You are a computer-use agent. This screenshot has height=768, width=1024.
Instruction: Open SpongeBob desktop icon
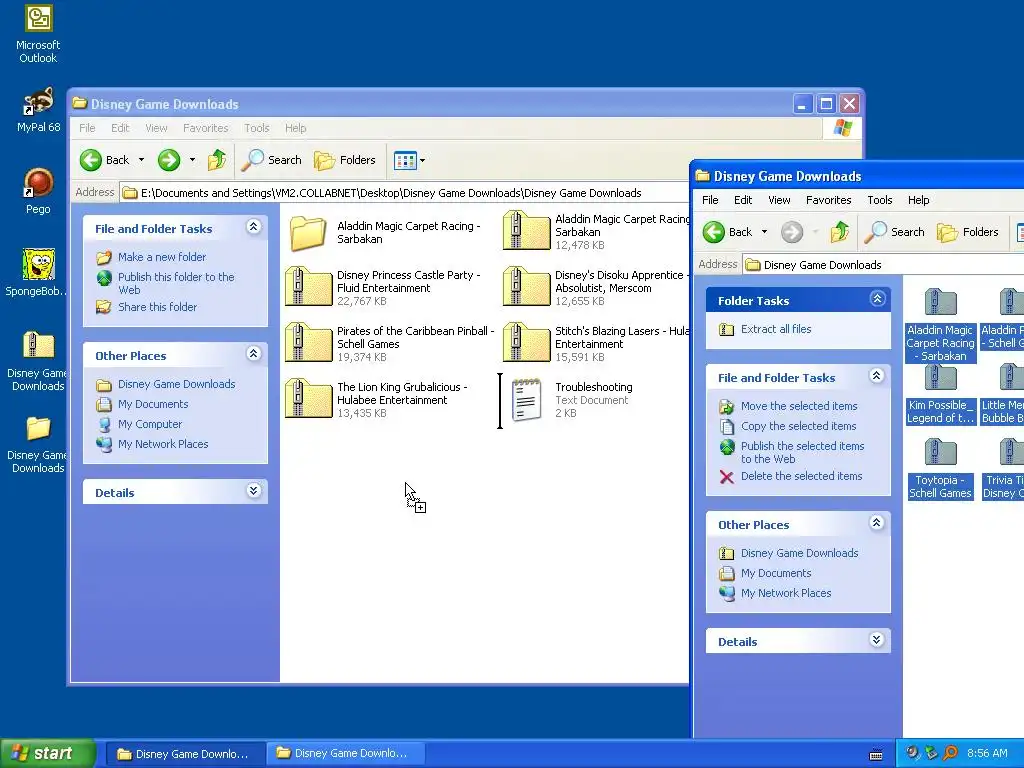(38, 273)
